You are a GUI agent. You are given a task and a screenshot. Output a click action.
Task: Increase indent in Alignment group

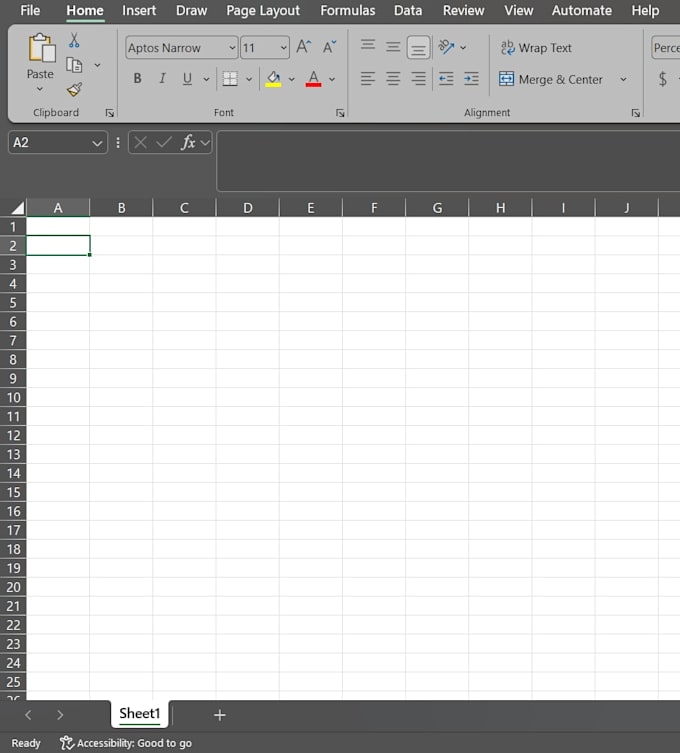471,78
